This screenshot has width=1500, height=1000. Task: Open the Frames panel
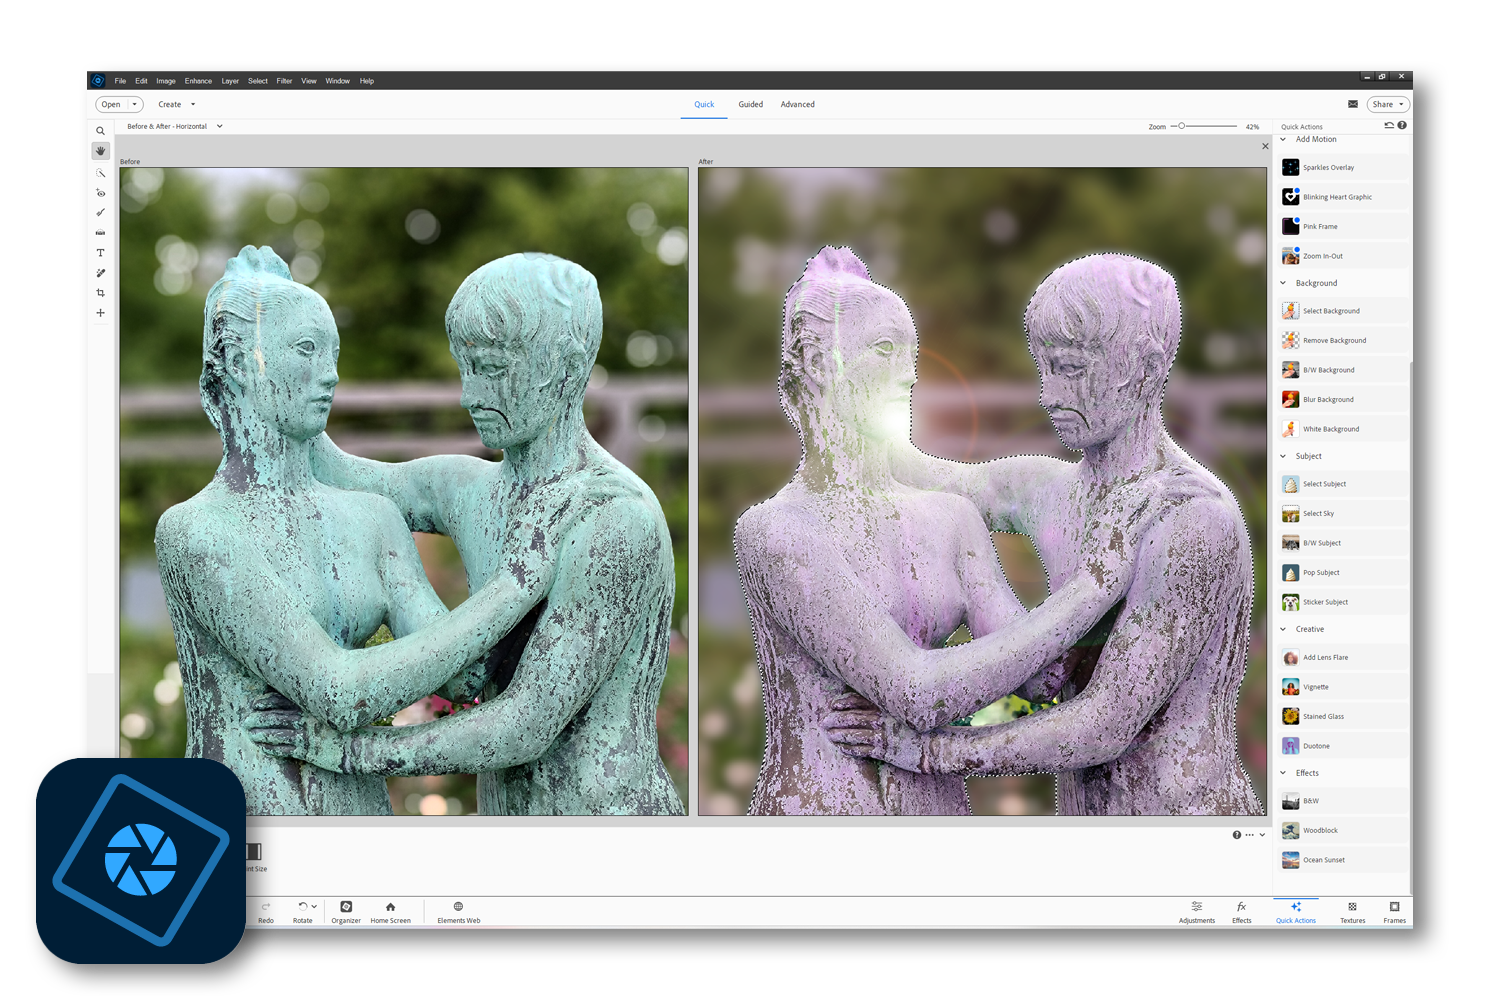tap(1394, 913)
